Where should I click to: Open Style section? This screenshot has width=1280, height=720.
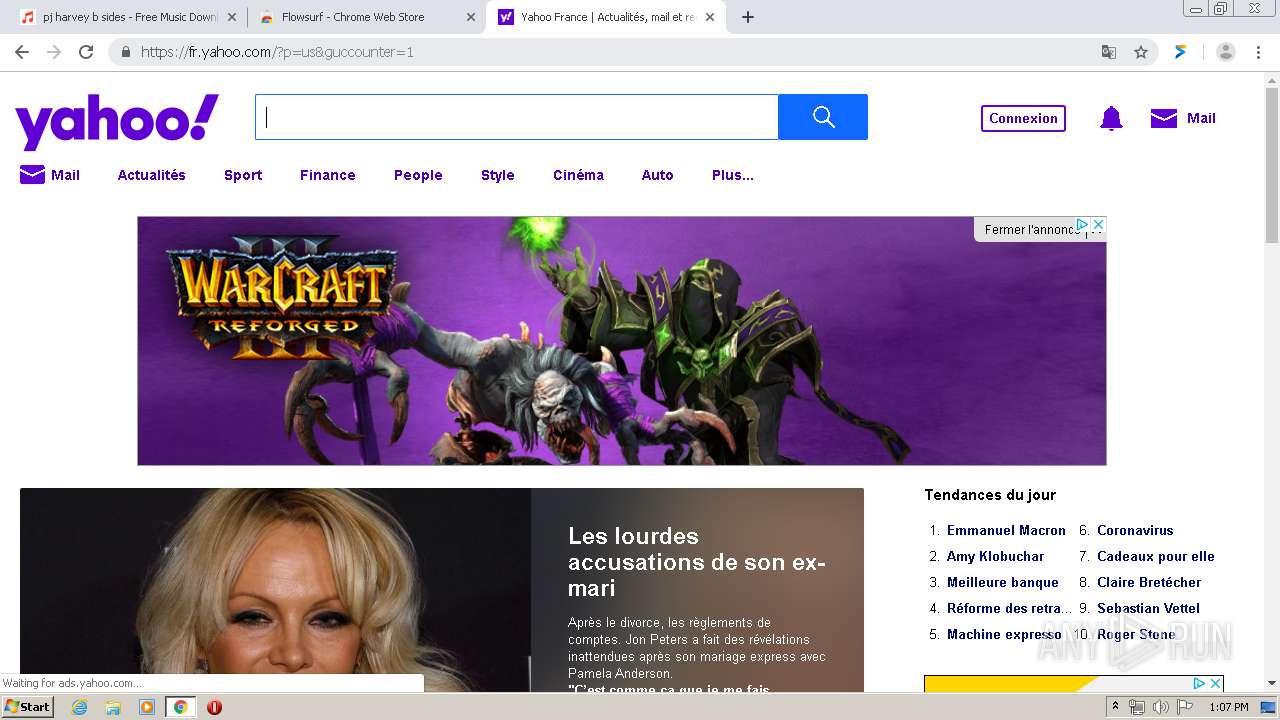point(497,175)
